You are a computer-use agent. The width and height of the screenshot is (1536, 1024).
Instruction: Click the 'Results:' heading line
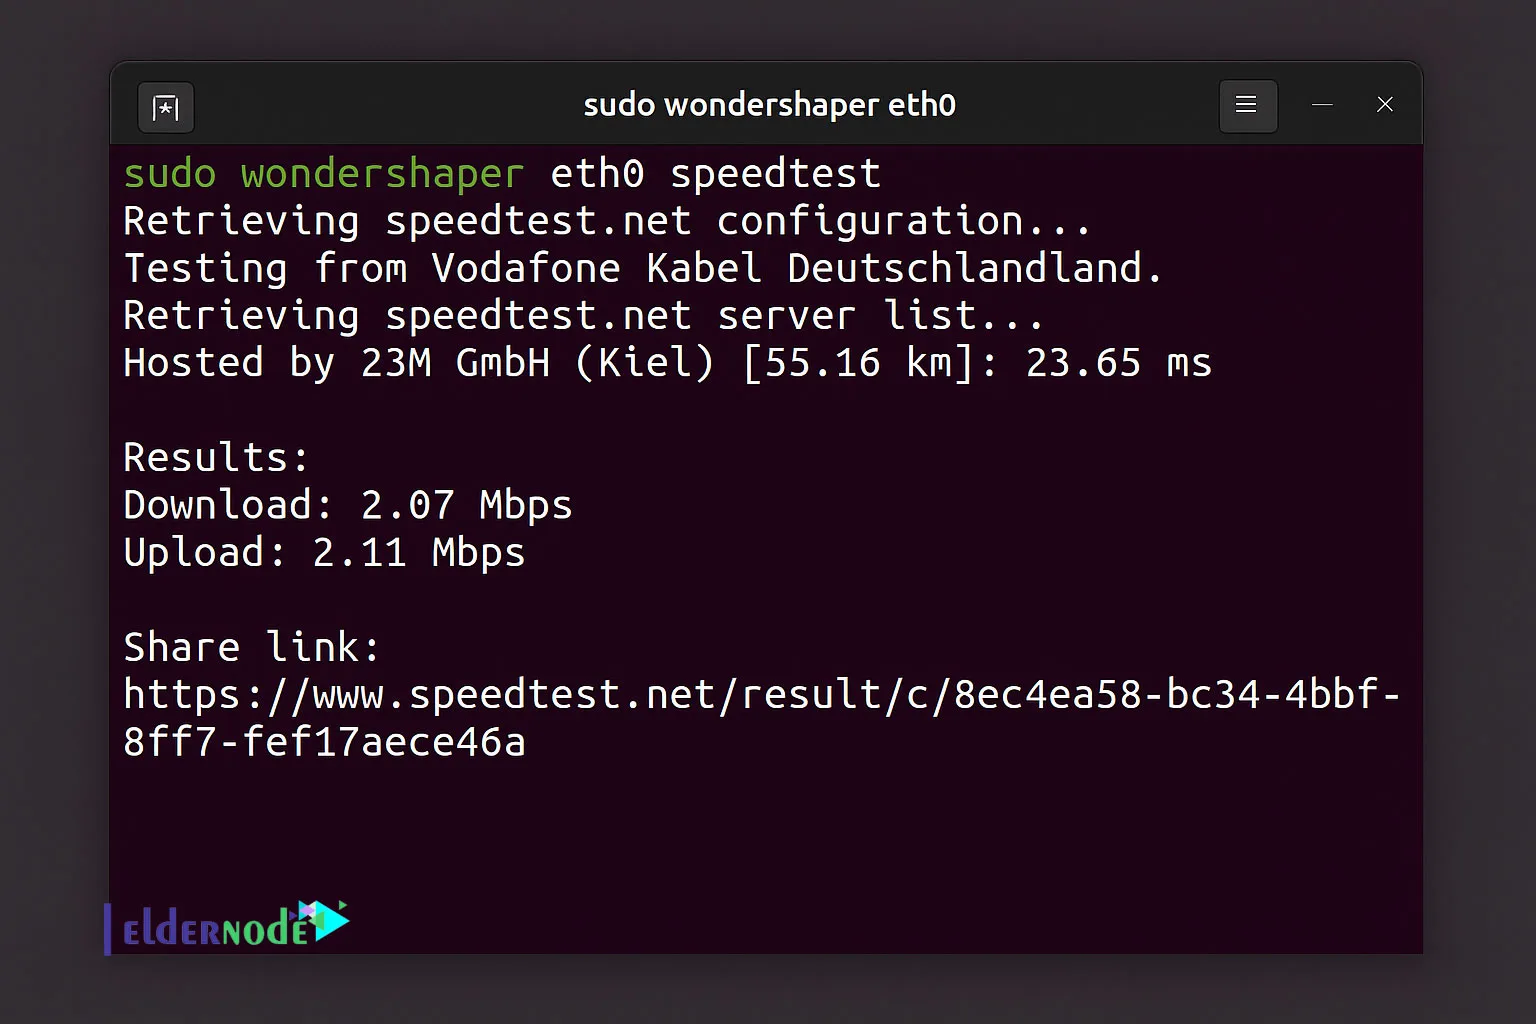pos(216,458)
